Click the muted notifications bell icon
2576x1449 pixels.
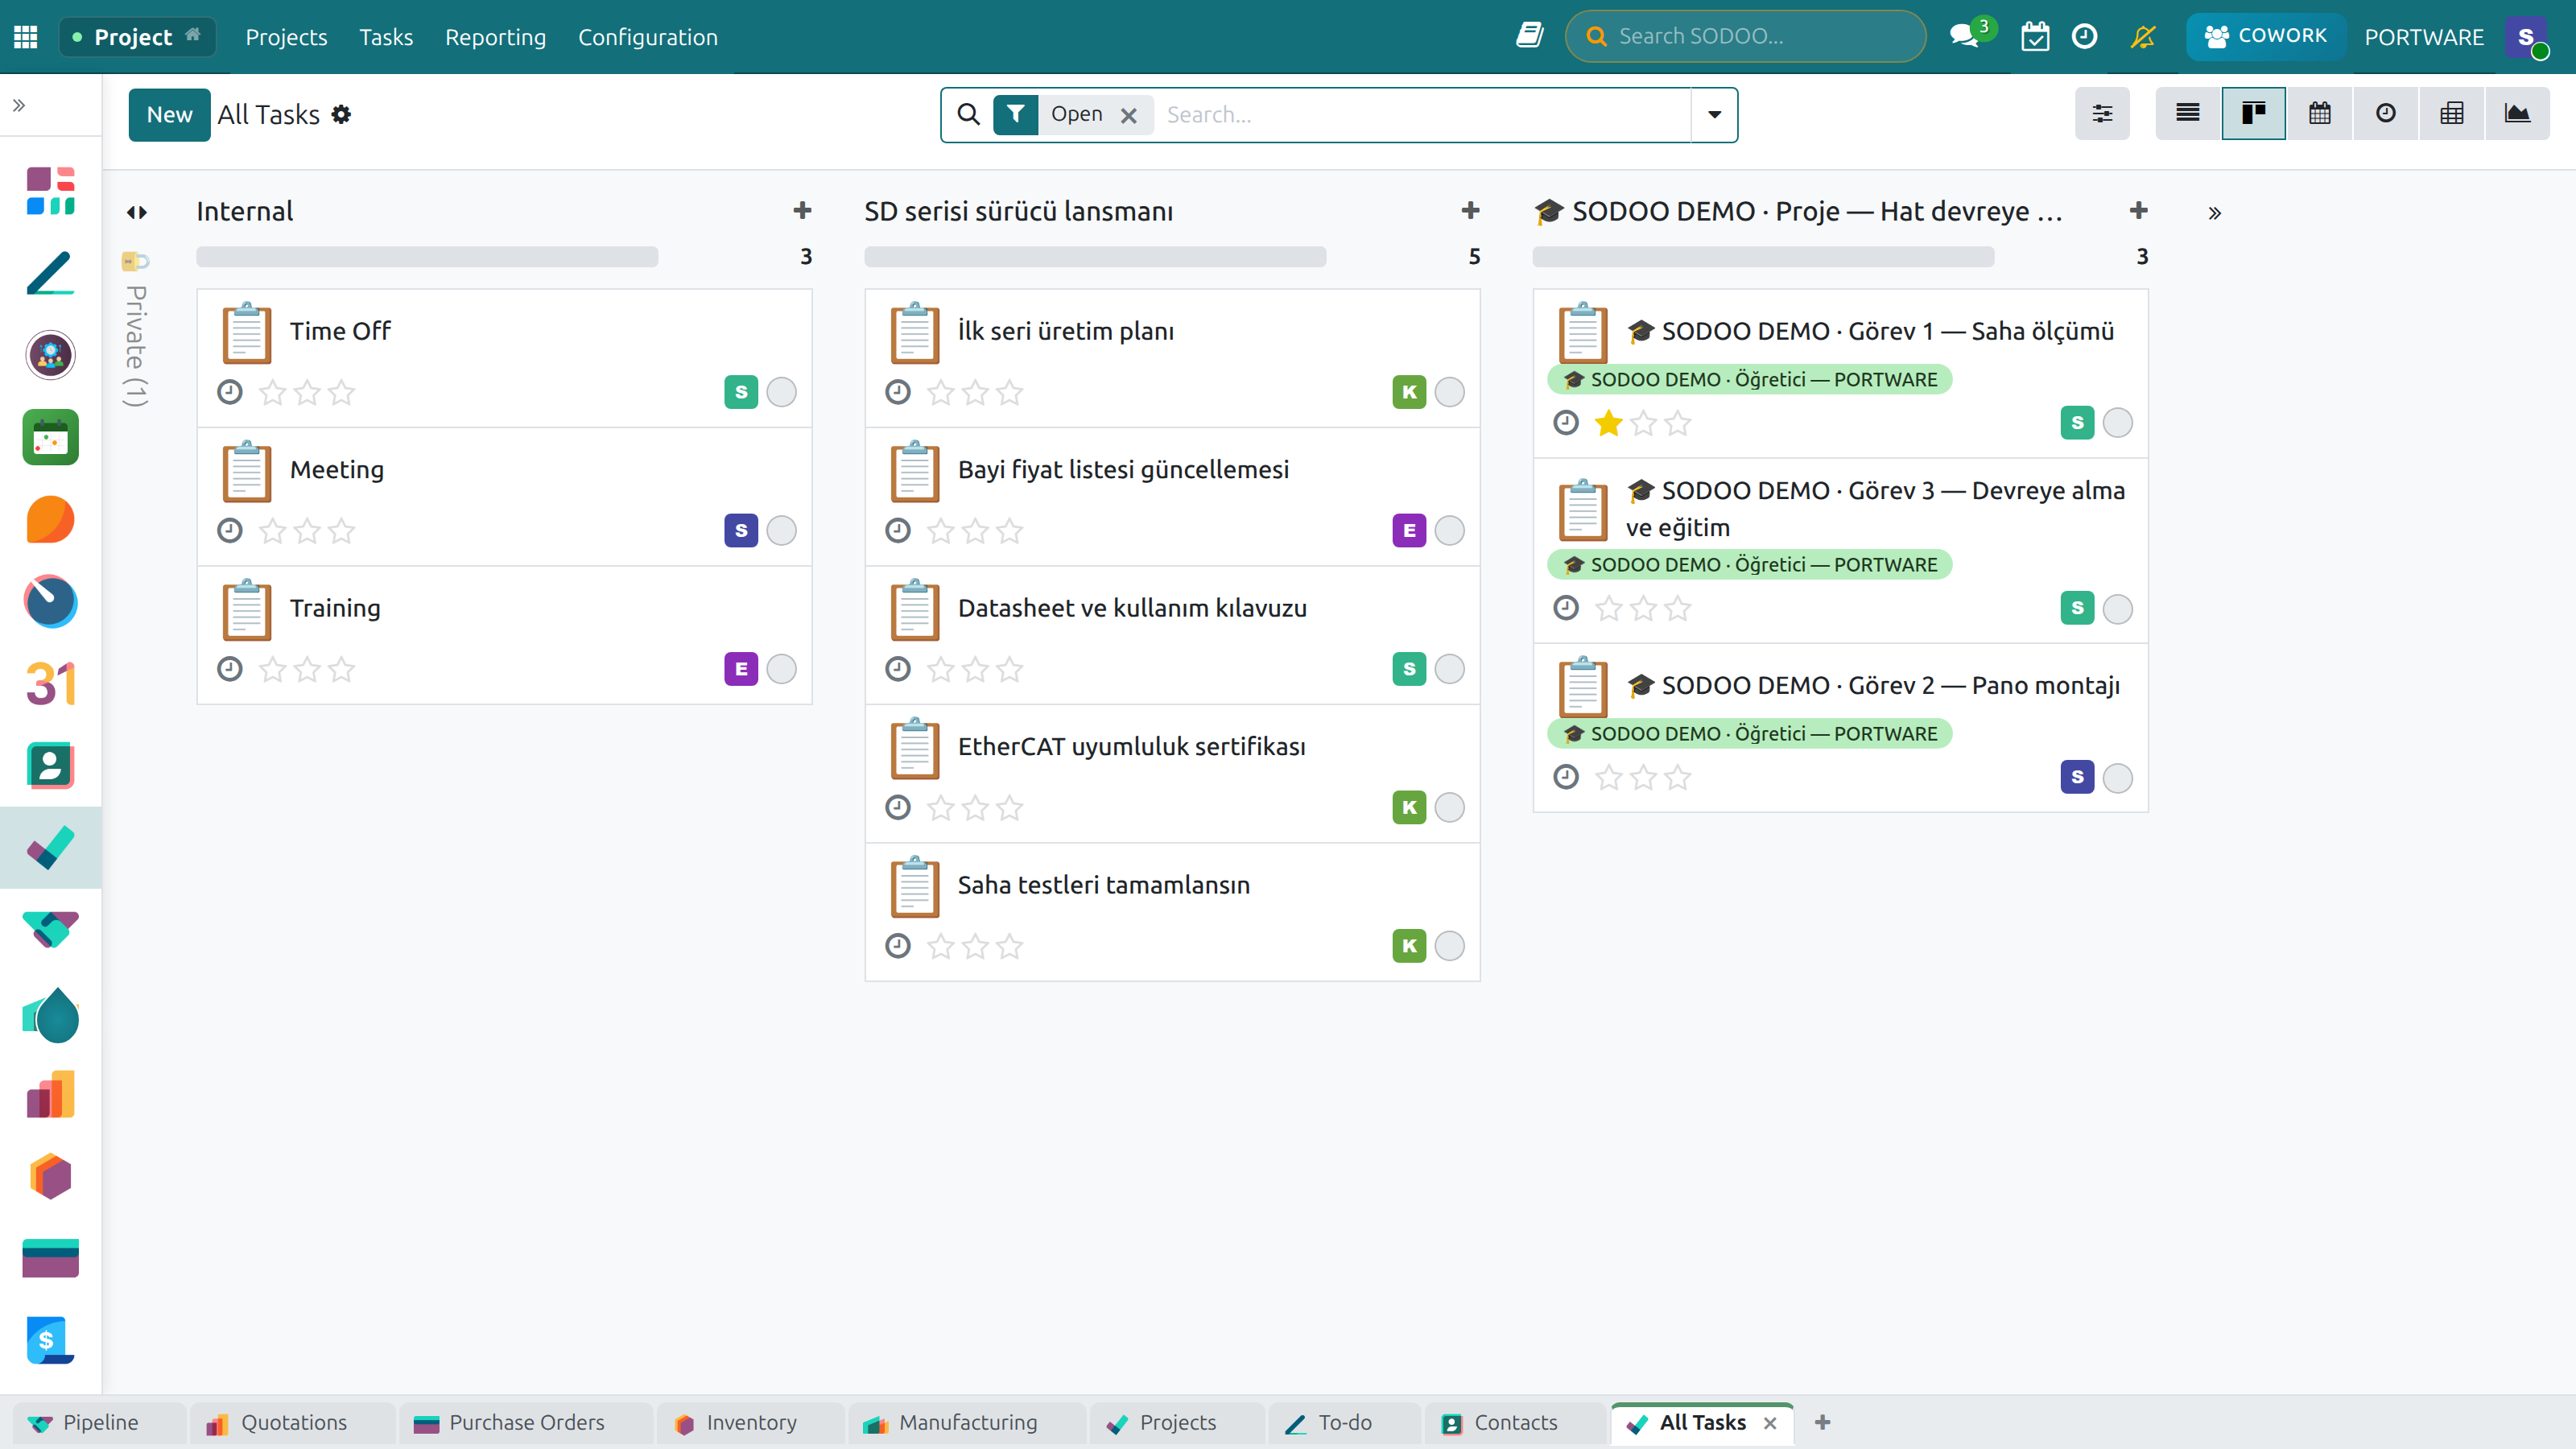click(x=2142, y=36)
